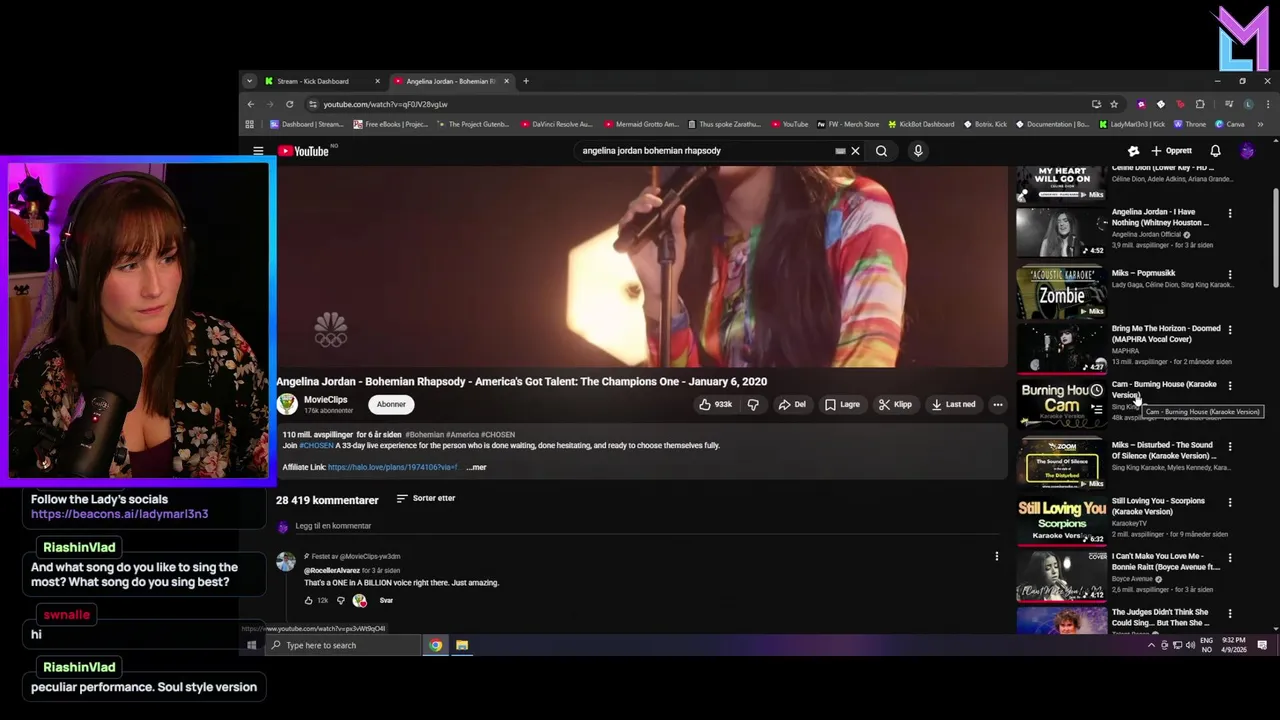
Task: Open Chrome from the Windows taskbar
Action: (436, 645)
